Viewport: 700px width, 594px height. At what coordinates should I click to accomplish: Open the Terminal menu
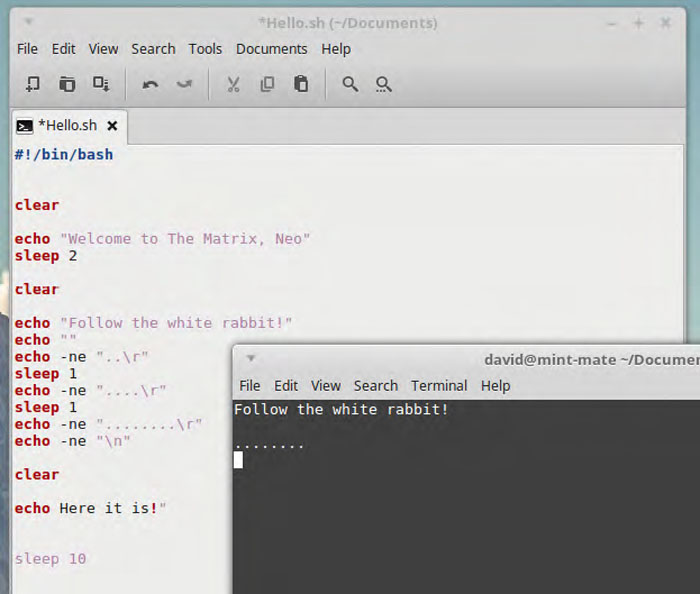tap(439, 386)
